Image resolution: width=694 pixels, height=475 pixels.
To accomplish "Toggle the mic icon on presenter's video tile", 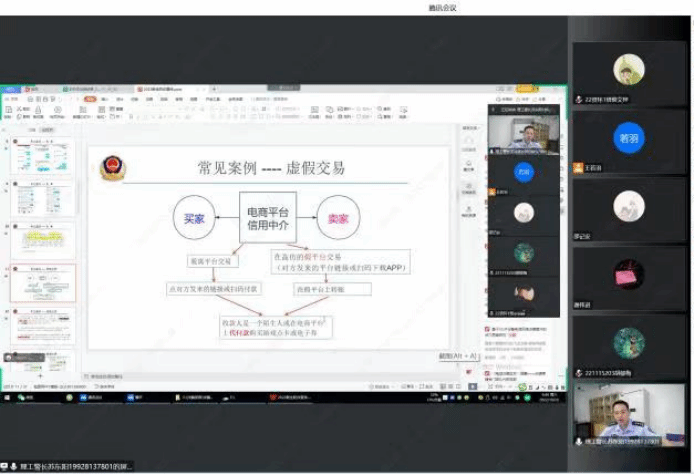I will click(579, 441).
